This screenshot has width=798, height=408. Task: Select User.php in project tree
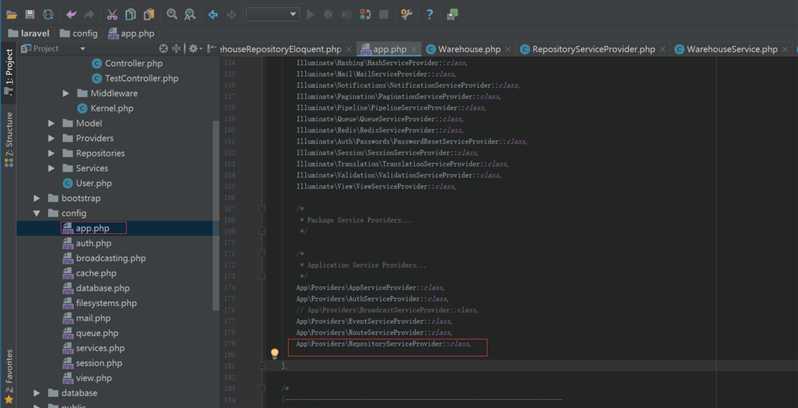tap(87, 183)
